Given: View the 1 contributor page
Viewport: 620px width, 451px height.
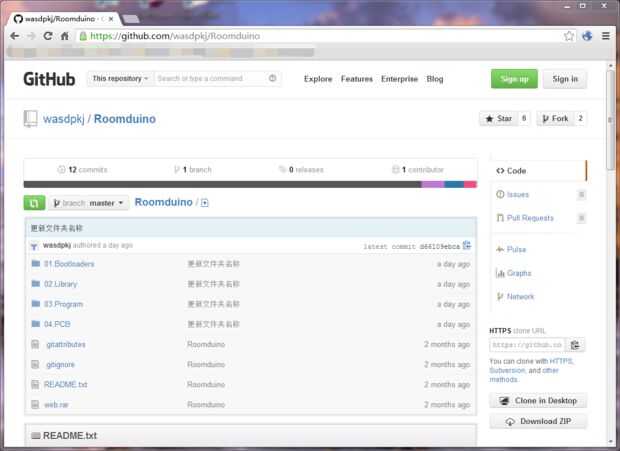Looking at the screenshot, I should click(418, 170).
